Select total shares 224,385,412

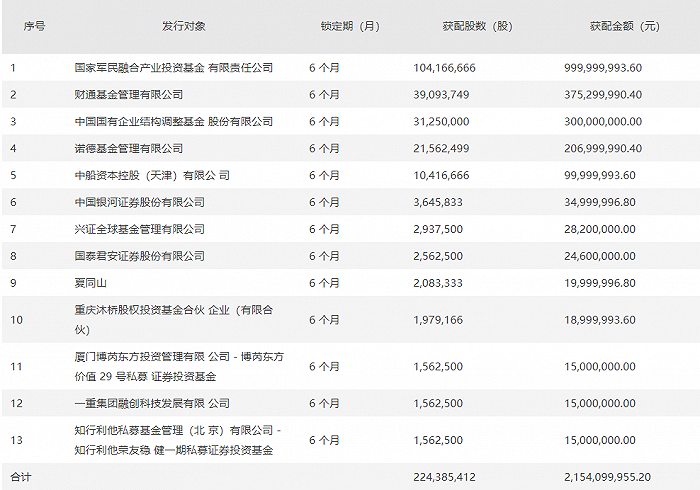[x=444, y=477]
